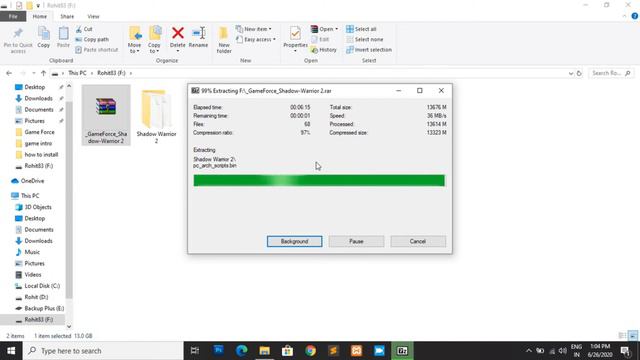This screenshot has height=360, width=640.
Task: Switch to the Share ribbon tab
Action: (x=67, y=16)
